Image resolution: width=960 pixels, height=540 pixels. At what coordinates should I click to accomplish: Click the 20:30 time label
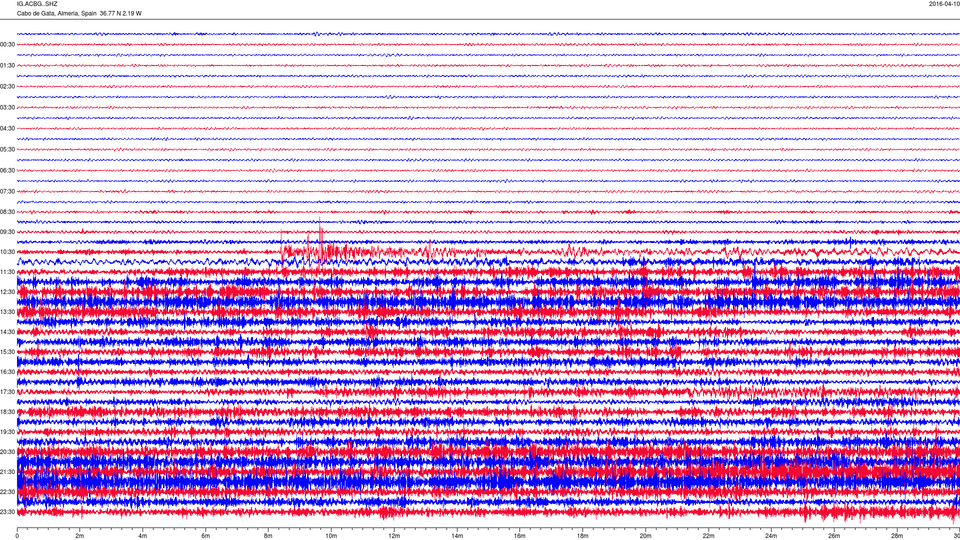point(7,452)
